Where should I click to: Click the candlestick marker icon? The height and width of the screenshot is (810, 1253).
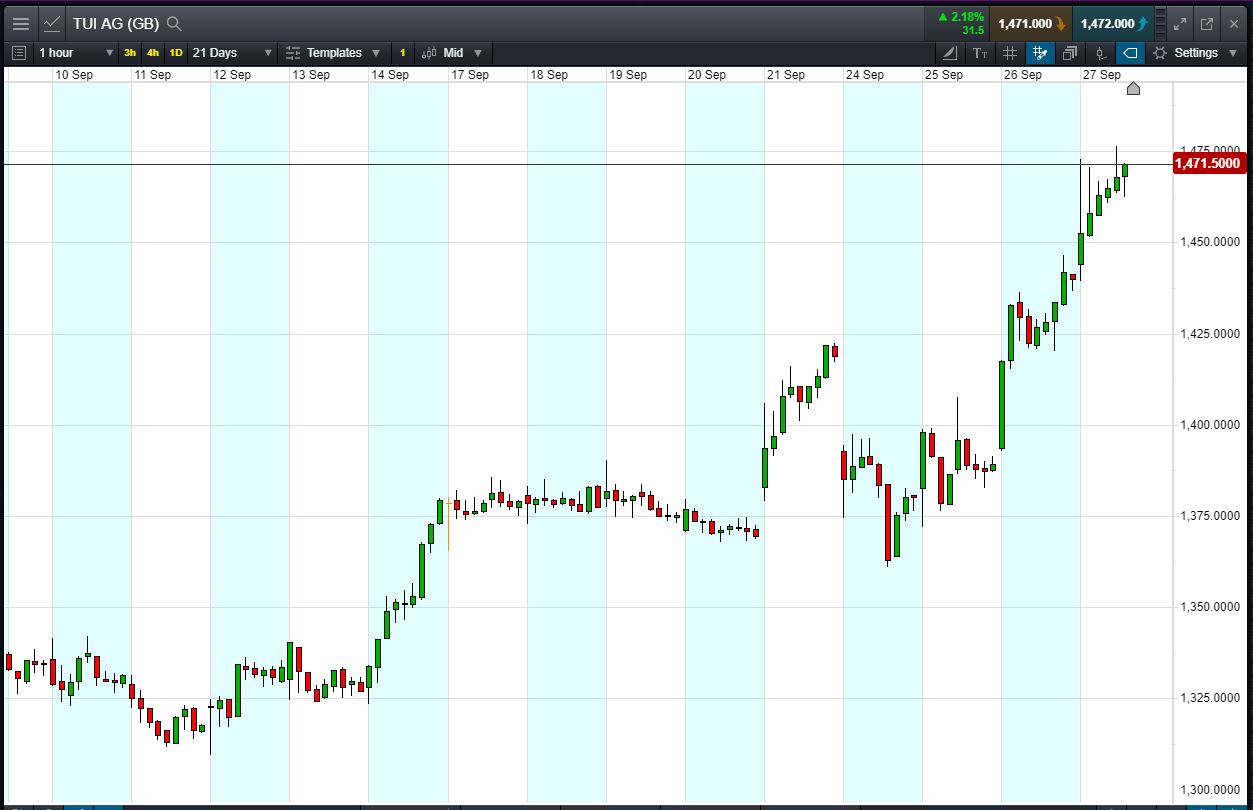[1100, 52]
